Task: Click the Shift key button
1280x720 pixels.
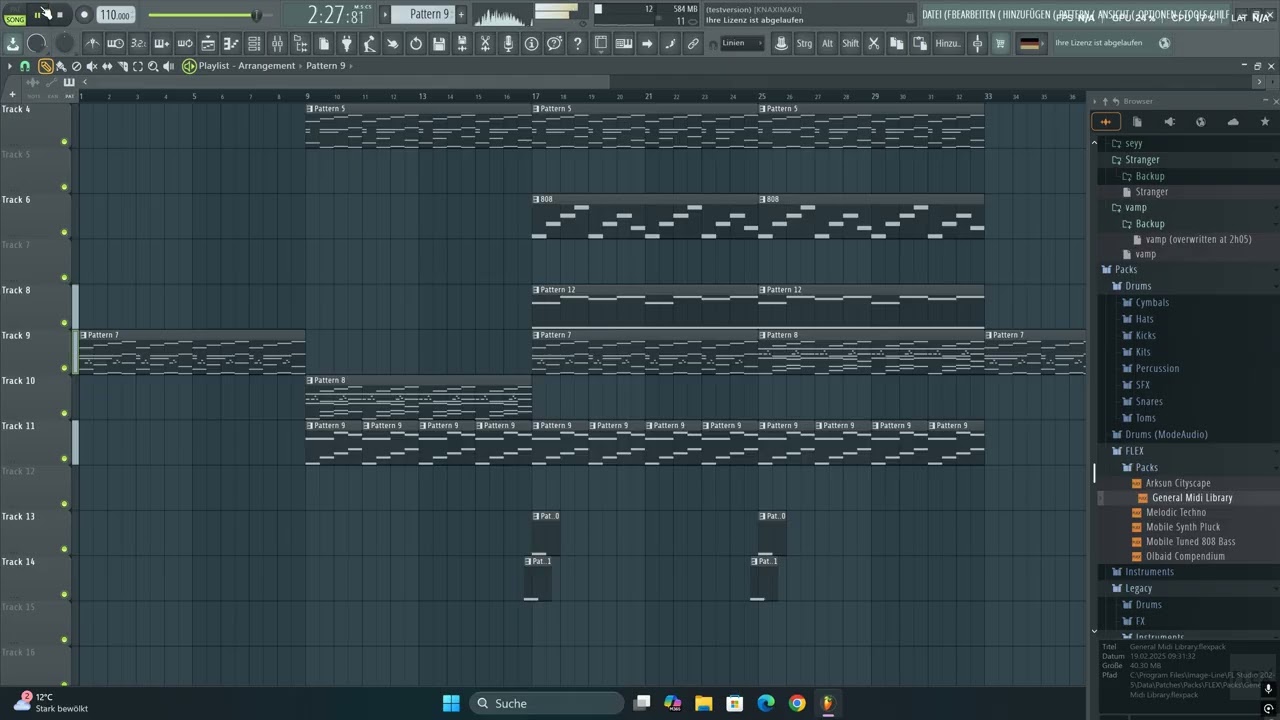Action: coord(850,43)
